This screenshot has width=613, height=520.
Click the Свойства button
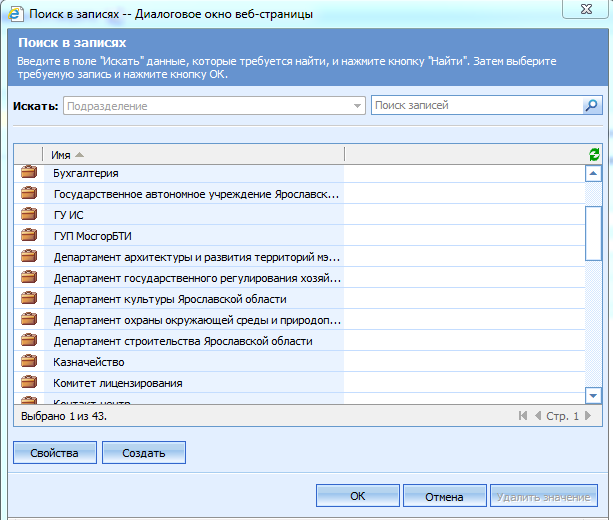point(54,453)
